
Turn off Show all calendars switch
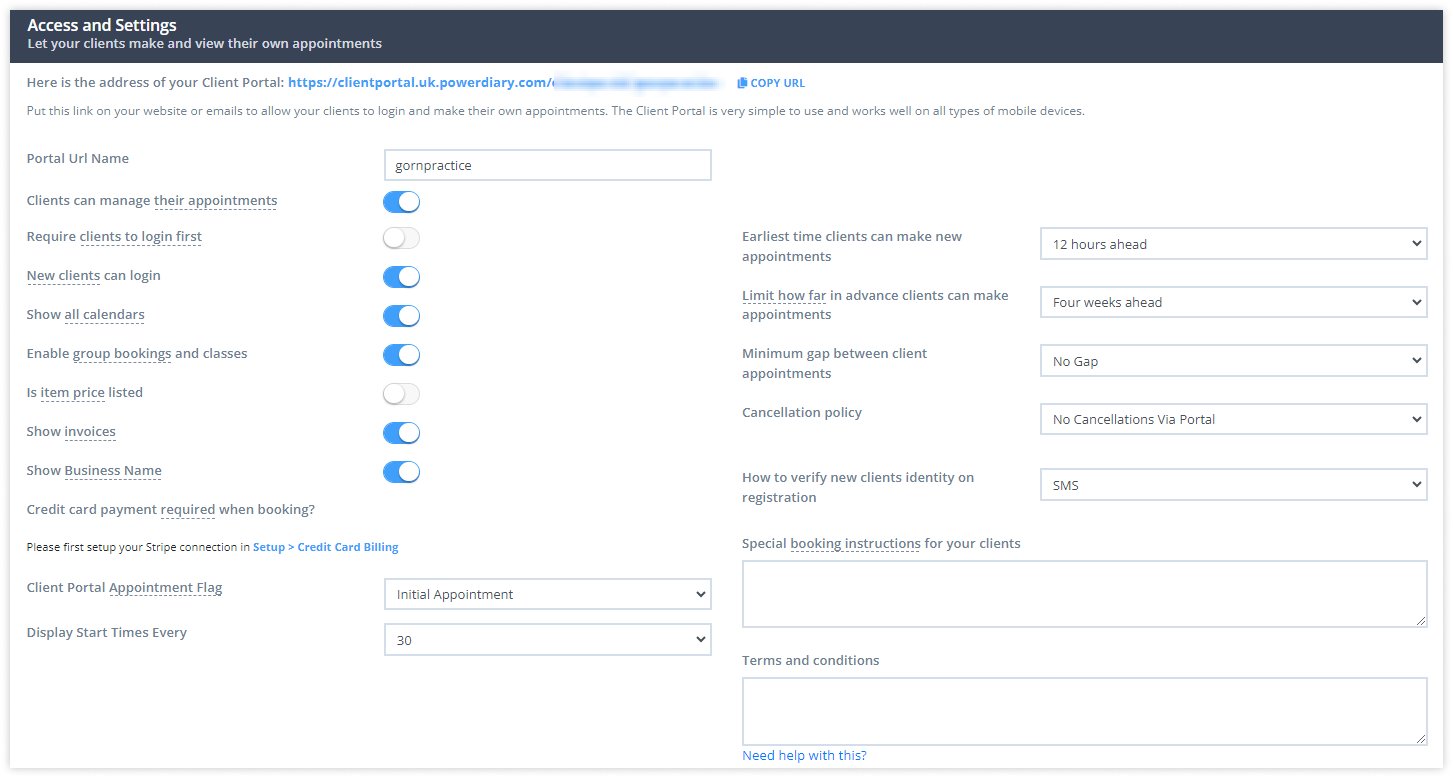[x=401, y=316]
